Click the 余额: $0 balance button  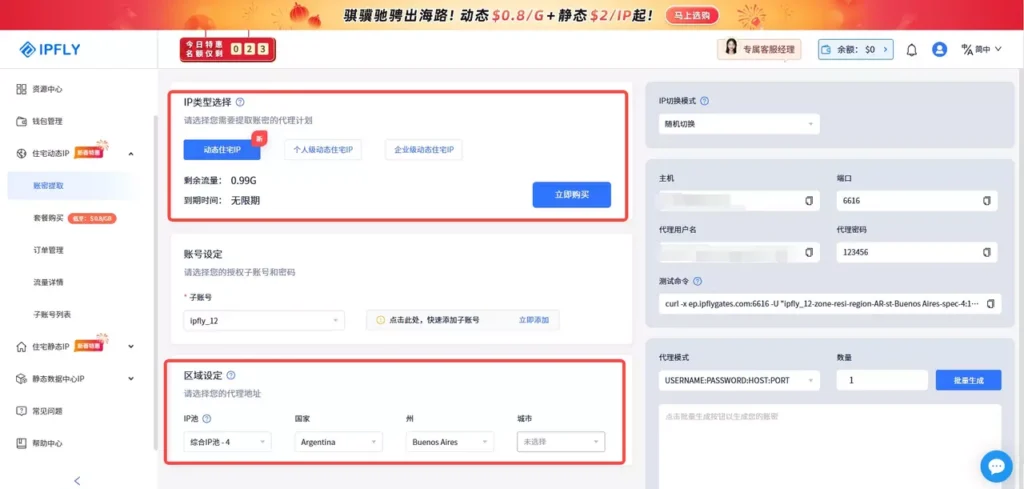coord(856,49)
